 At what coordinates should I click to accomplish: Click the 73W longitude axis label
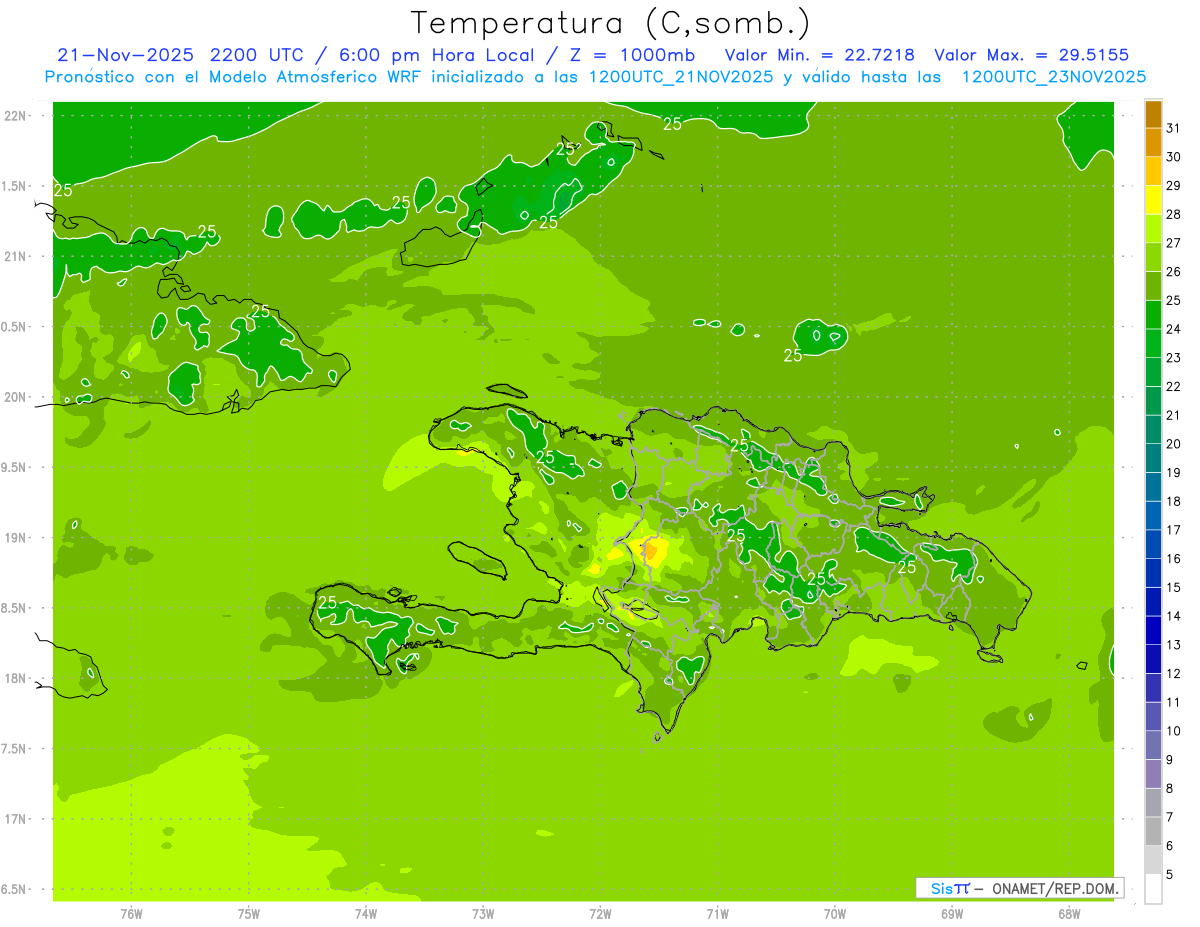pyautogui.click(x=483, y=913)
